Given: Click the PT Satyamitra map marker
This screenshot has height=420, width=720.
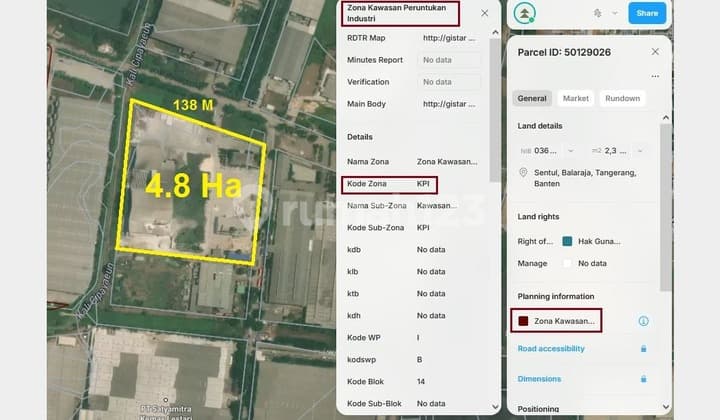Looking at the screenshot, I should 165,400.
